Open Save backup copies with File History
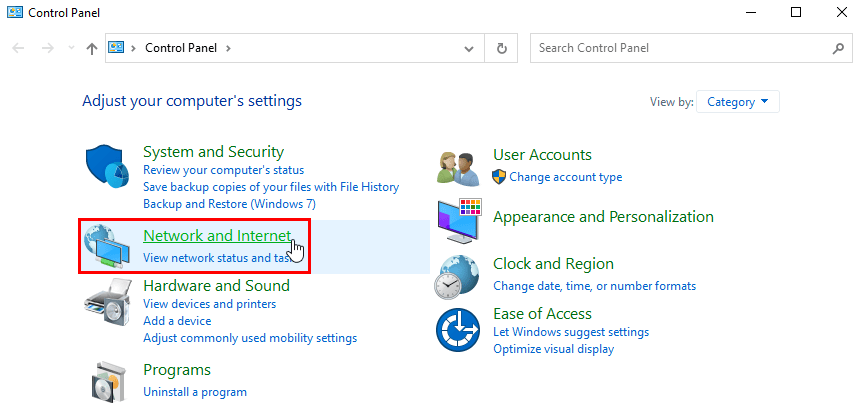This screenshot has height=414, width=864. (271, 187)
